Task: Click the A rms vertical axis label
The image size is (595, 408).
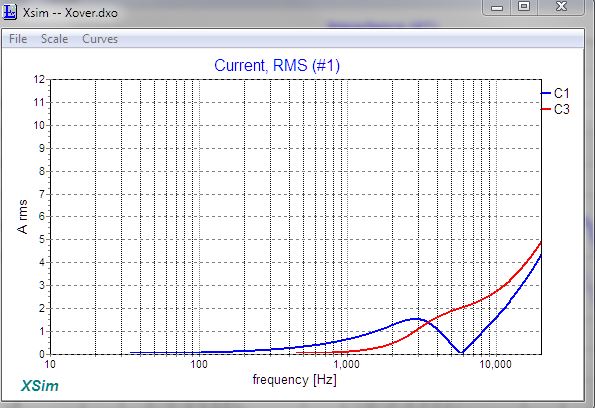Action: [x=22, y=217]
